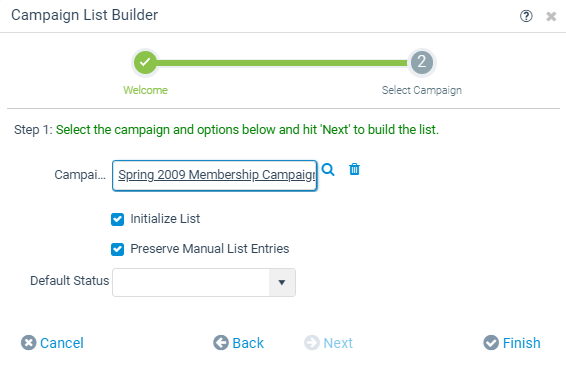Click the Finish checkmark circle icon
Image resolution: width=566 pixels, height=365 pixels.
(491, 343)
